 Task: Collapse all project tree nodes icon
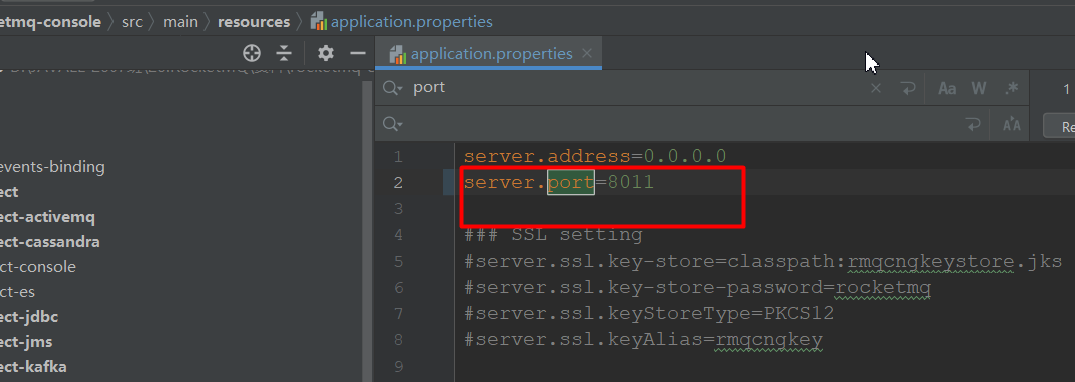click(x=284, y=53)
